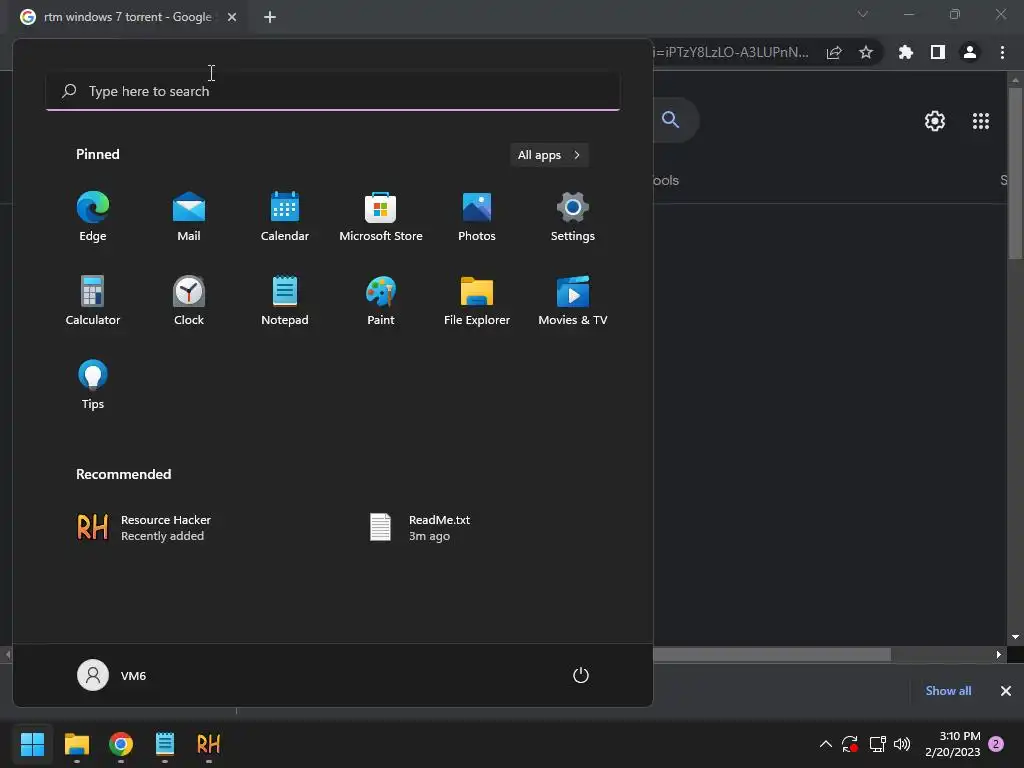Open VM6 user account menu
This screenshot has width=1024, height=768.
[112, 675]
